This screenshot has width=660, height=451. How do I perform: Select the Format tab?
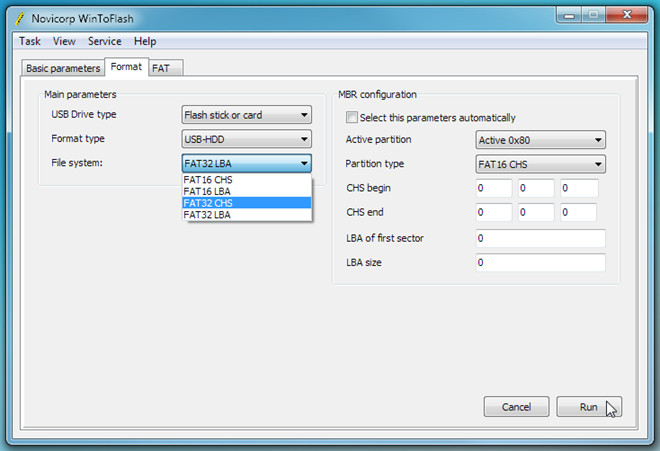click(x=126, y=67)
